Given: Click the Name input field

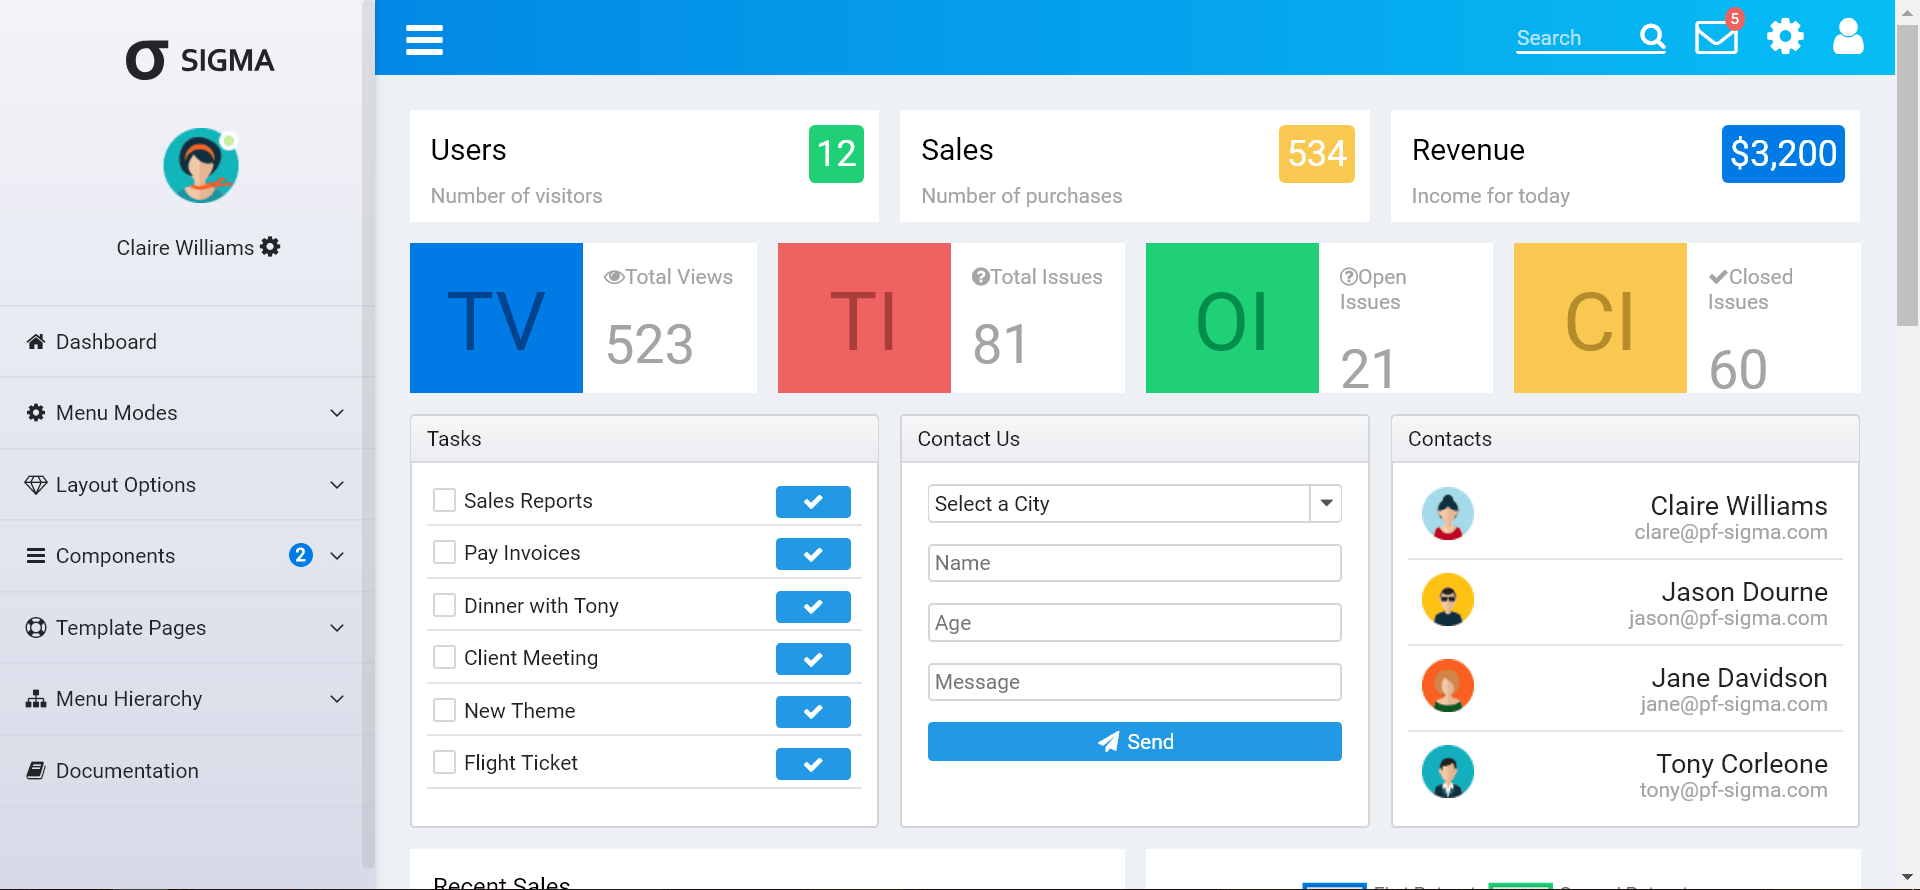Looking at the screenshot, I should tap(1135, 563).
